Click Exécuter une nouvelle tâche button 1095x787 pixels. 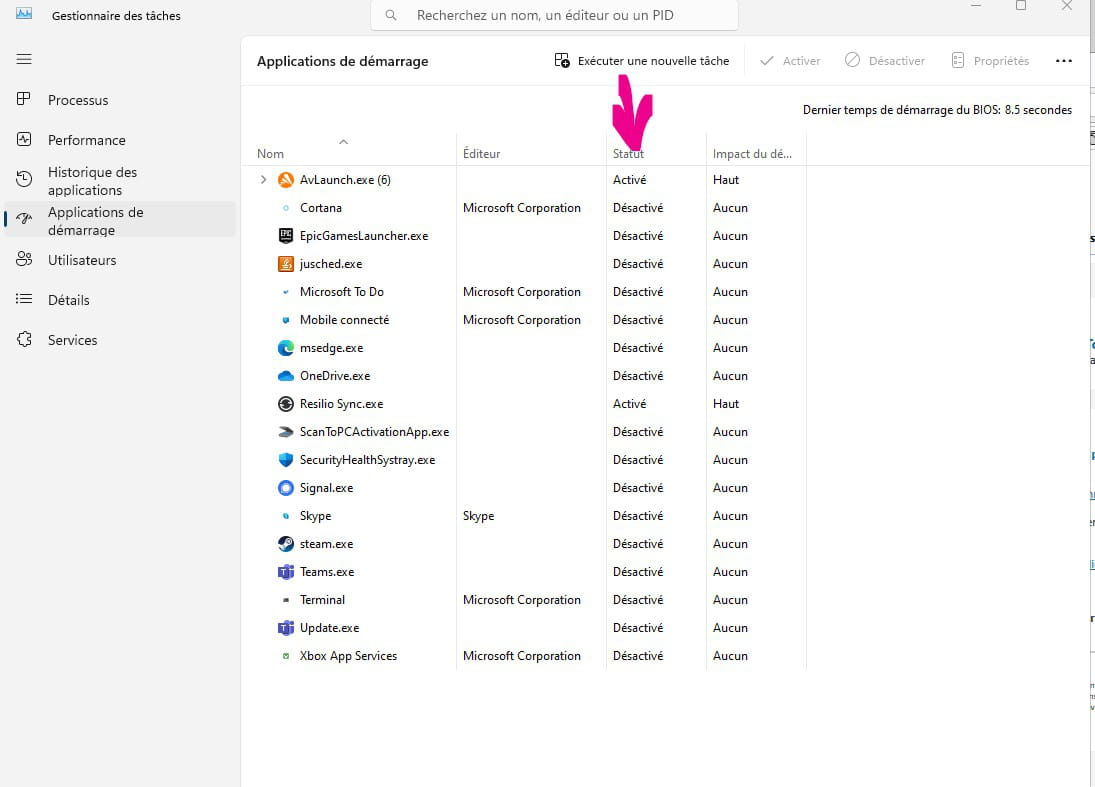coord(642,61)
